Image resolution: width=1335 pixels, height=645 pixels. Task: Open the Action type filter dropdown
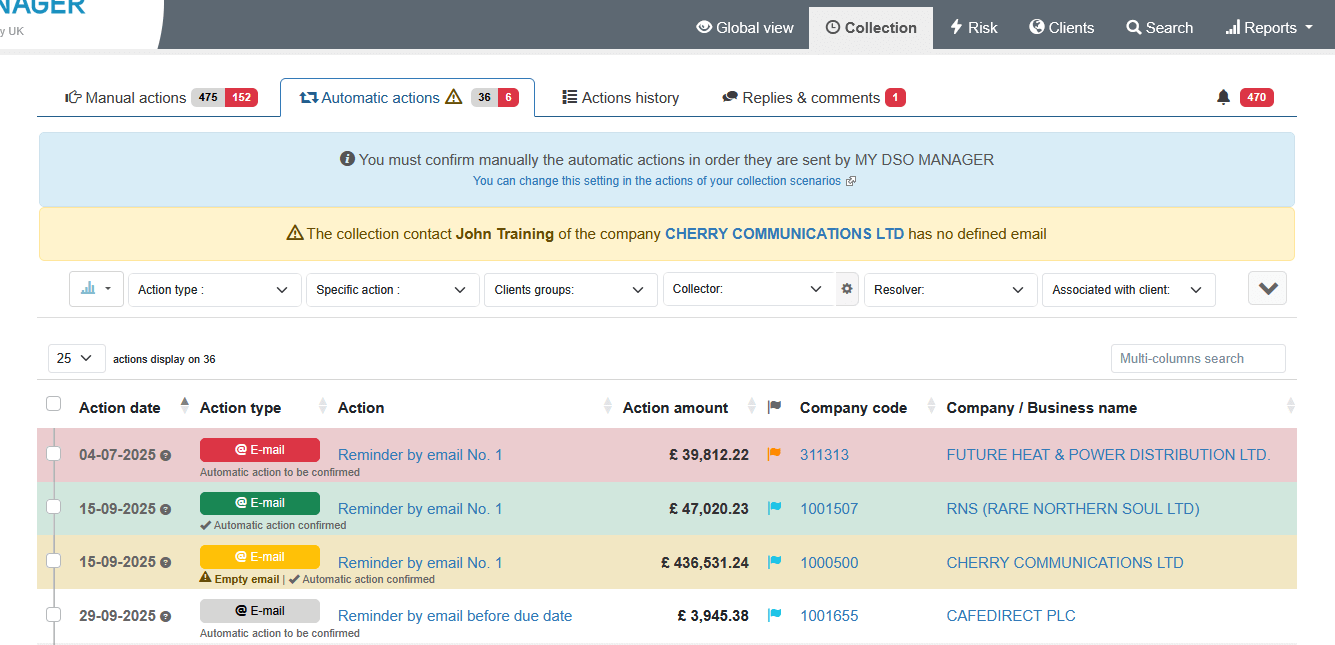point(214,290)
